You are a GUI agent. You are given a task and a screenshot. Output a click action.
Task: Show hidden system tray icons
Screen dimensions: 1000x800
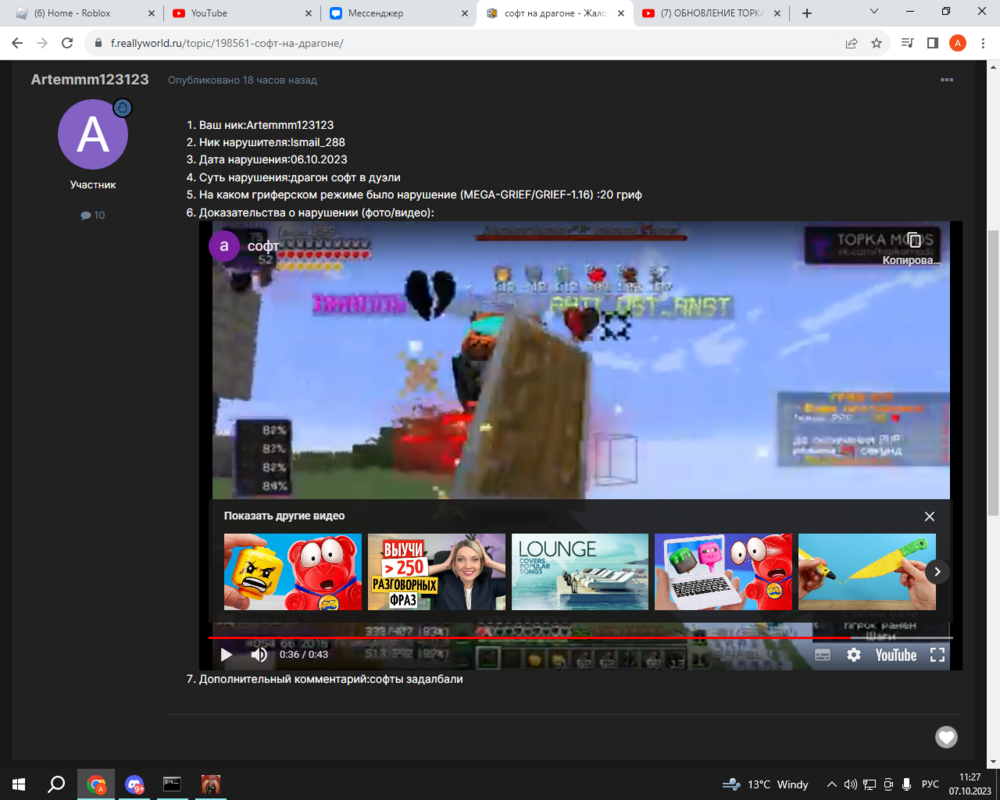tap(832, 784)
